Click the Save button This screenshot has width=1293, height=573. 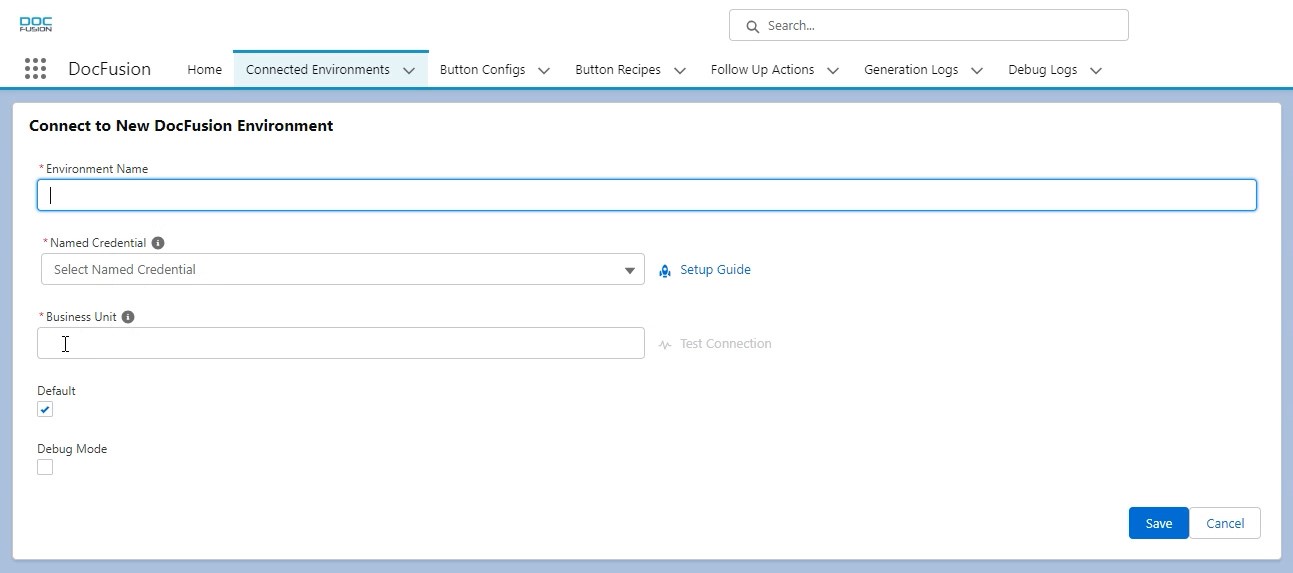pos(1158,523)
